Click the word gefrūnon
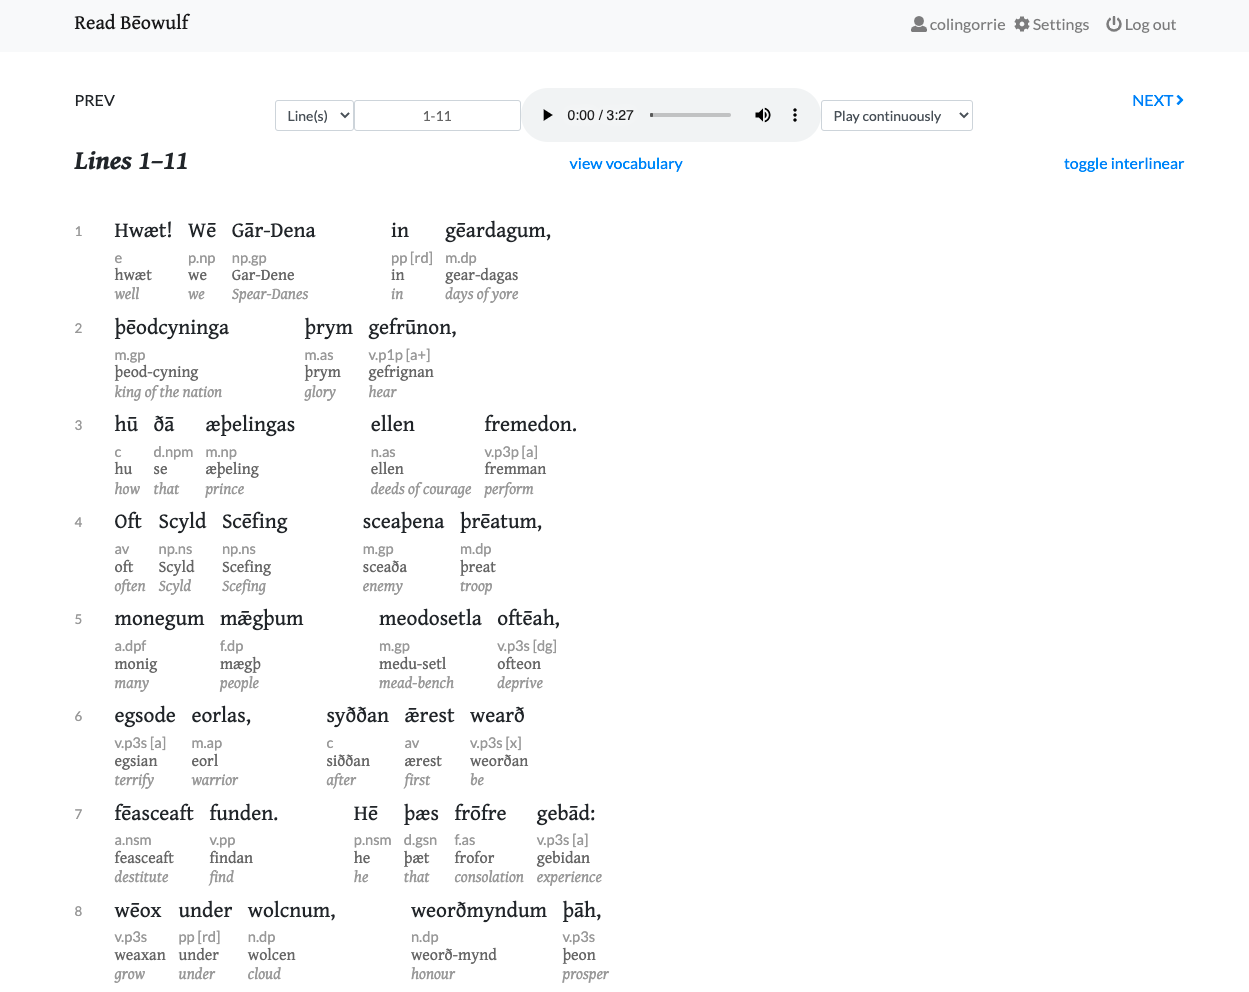The width and height of the screenshot is (1249, 992). pyautogui.click(x=412, y=328)
